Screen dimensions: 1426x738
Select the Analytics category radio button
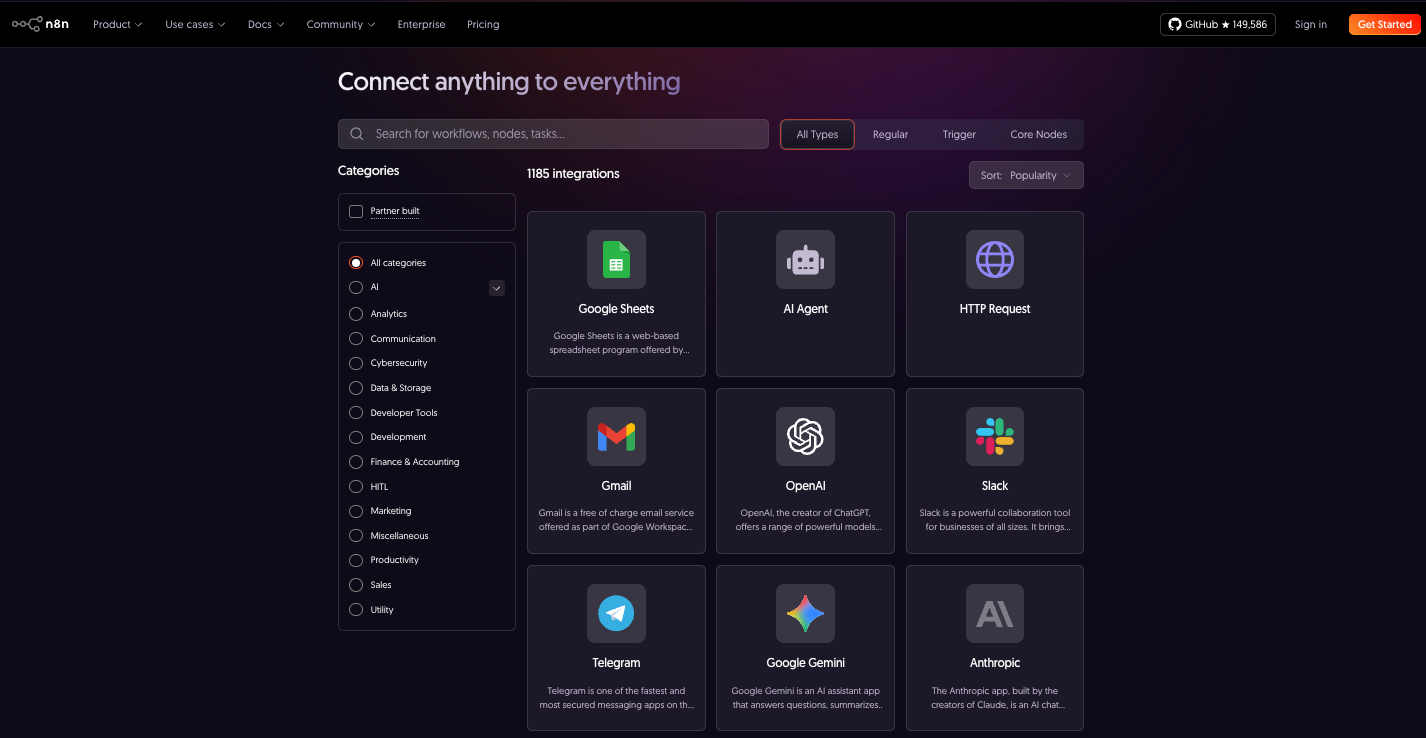click(x=356, y=314)
